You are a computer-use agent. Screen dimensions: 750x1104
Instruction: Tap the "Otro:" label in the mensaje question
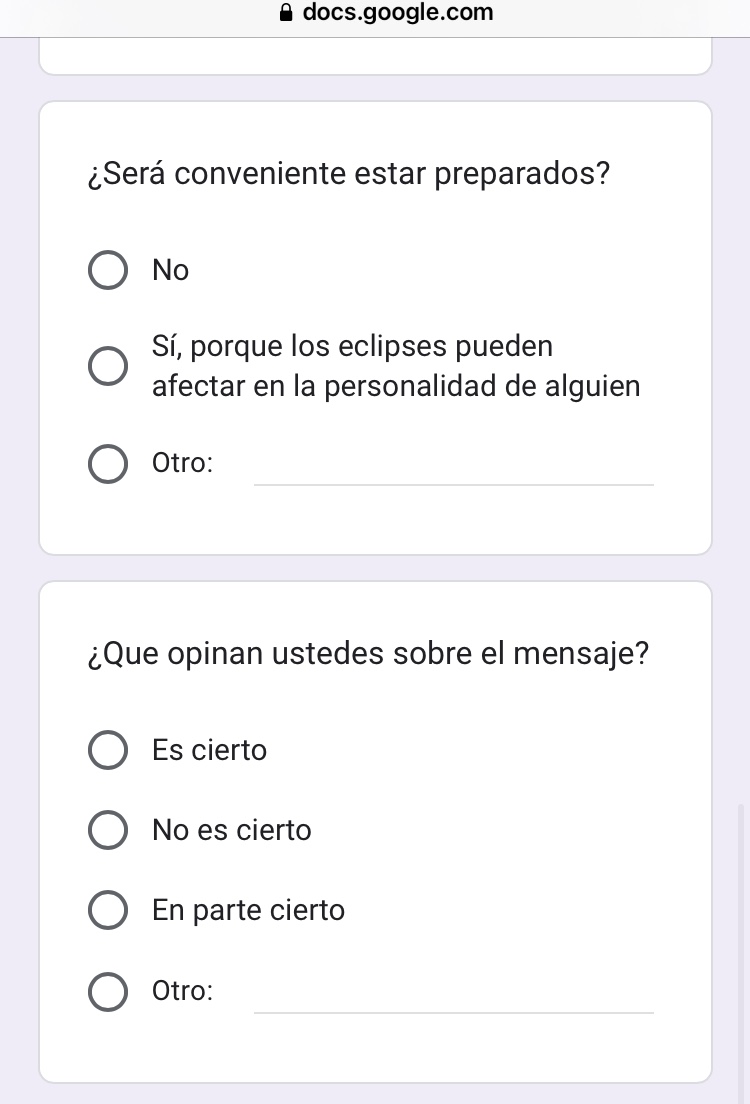[182, 991]
